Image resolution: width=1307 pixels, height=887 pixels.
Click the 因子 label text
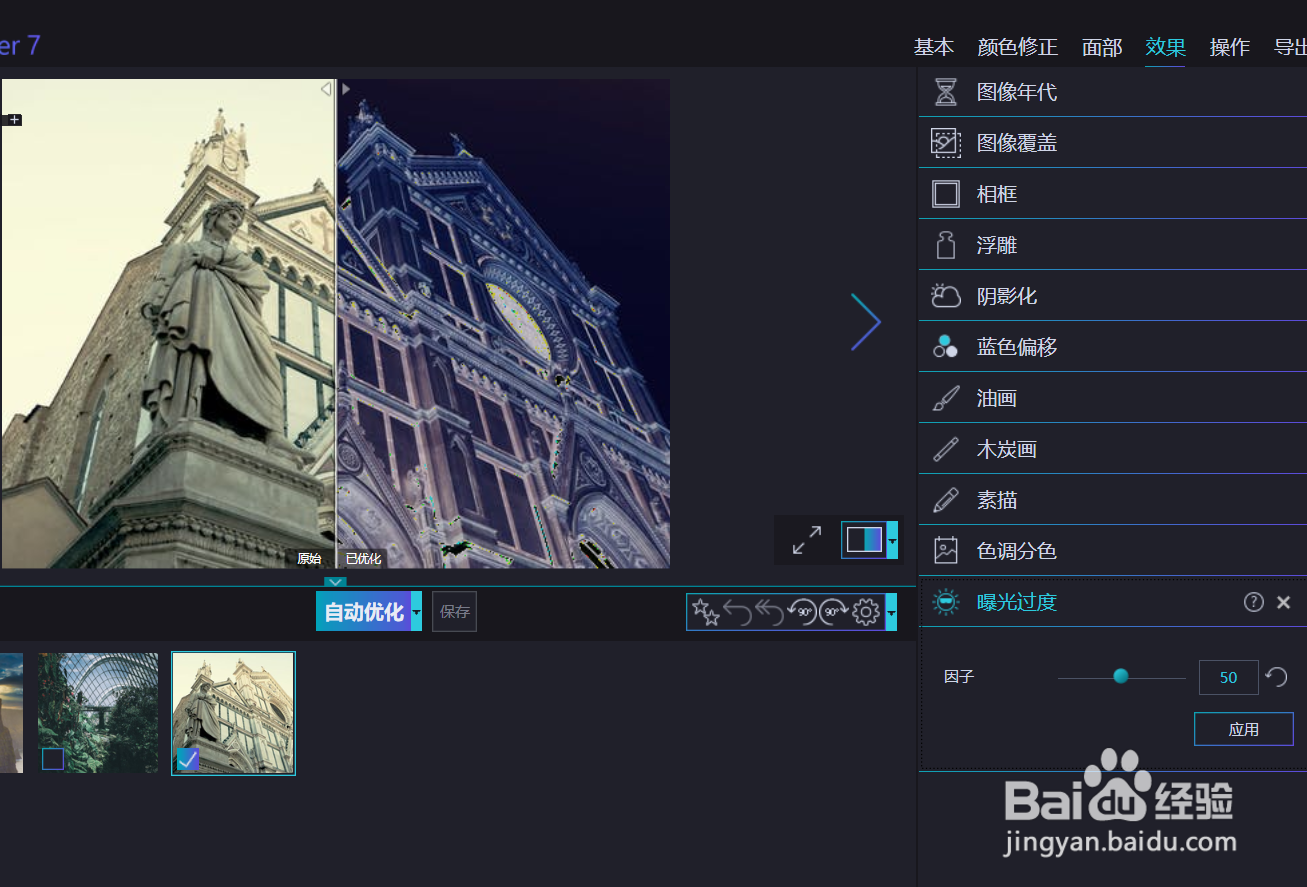(x=959, y=677)
